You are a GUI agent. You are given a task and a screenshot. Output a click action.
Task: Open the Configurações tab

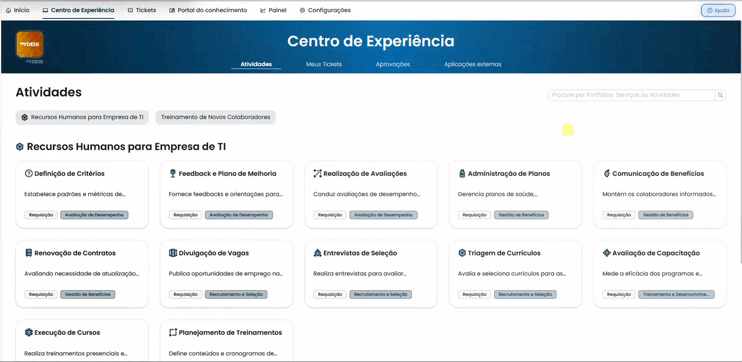click(325, 10)
